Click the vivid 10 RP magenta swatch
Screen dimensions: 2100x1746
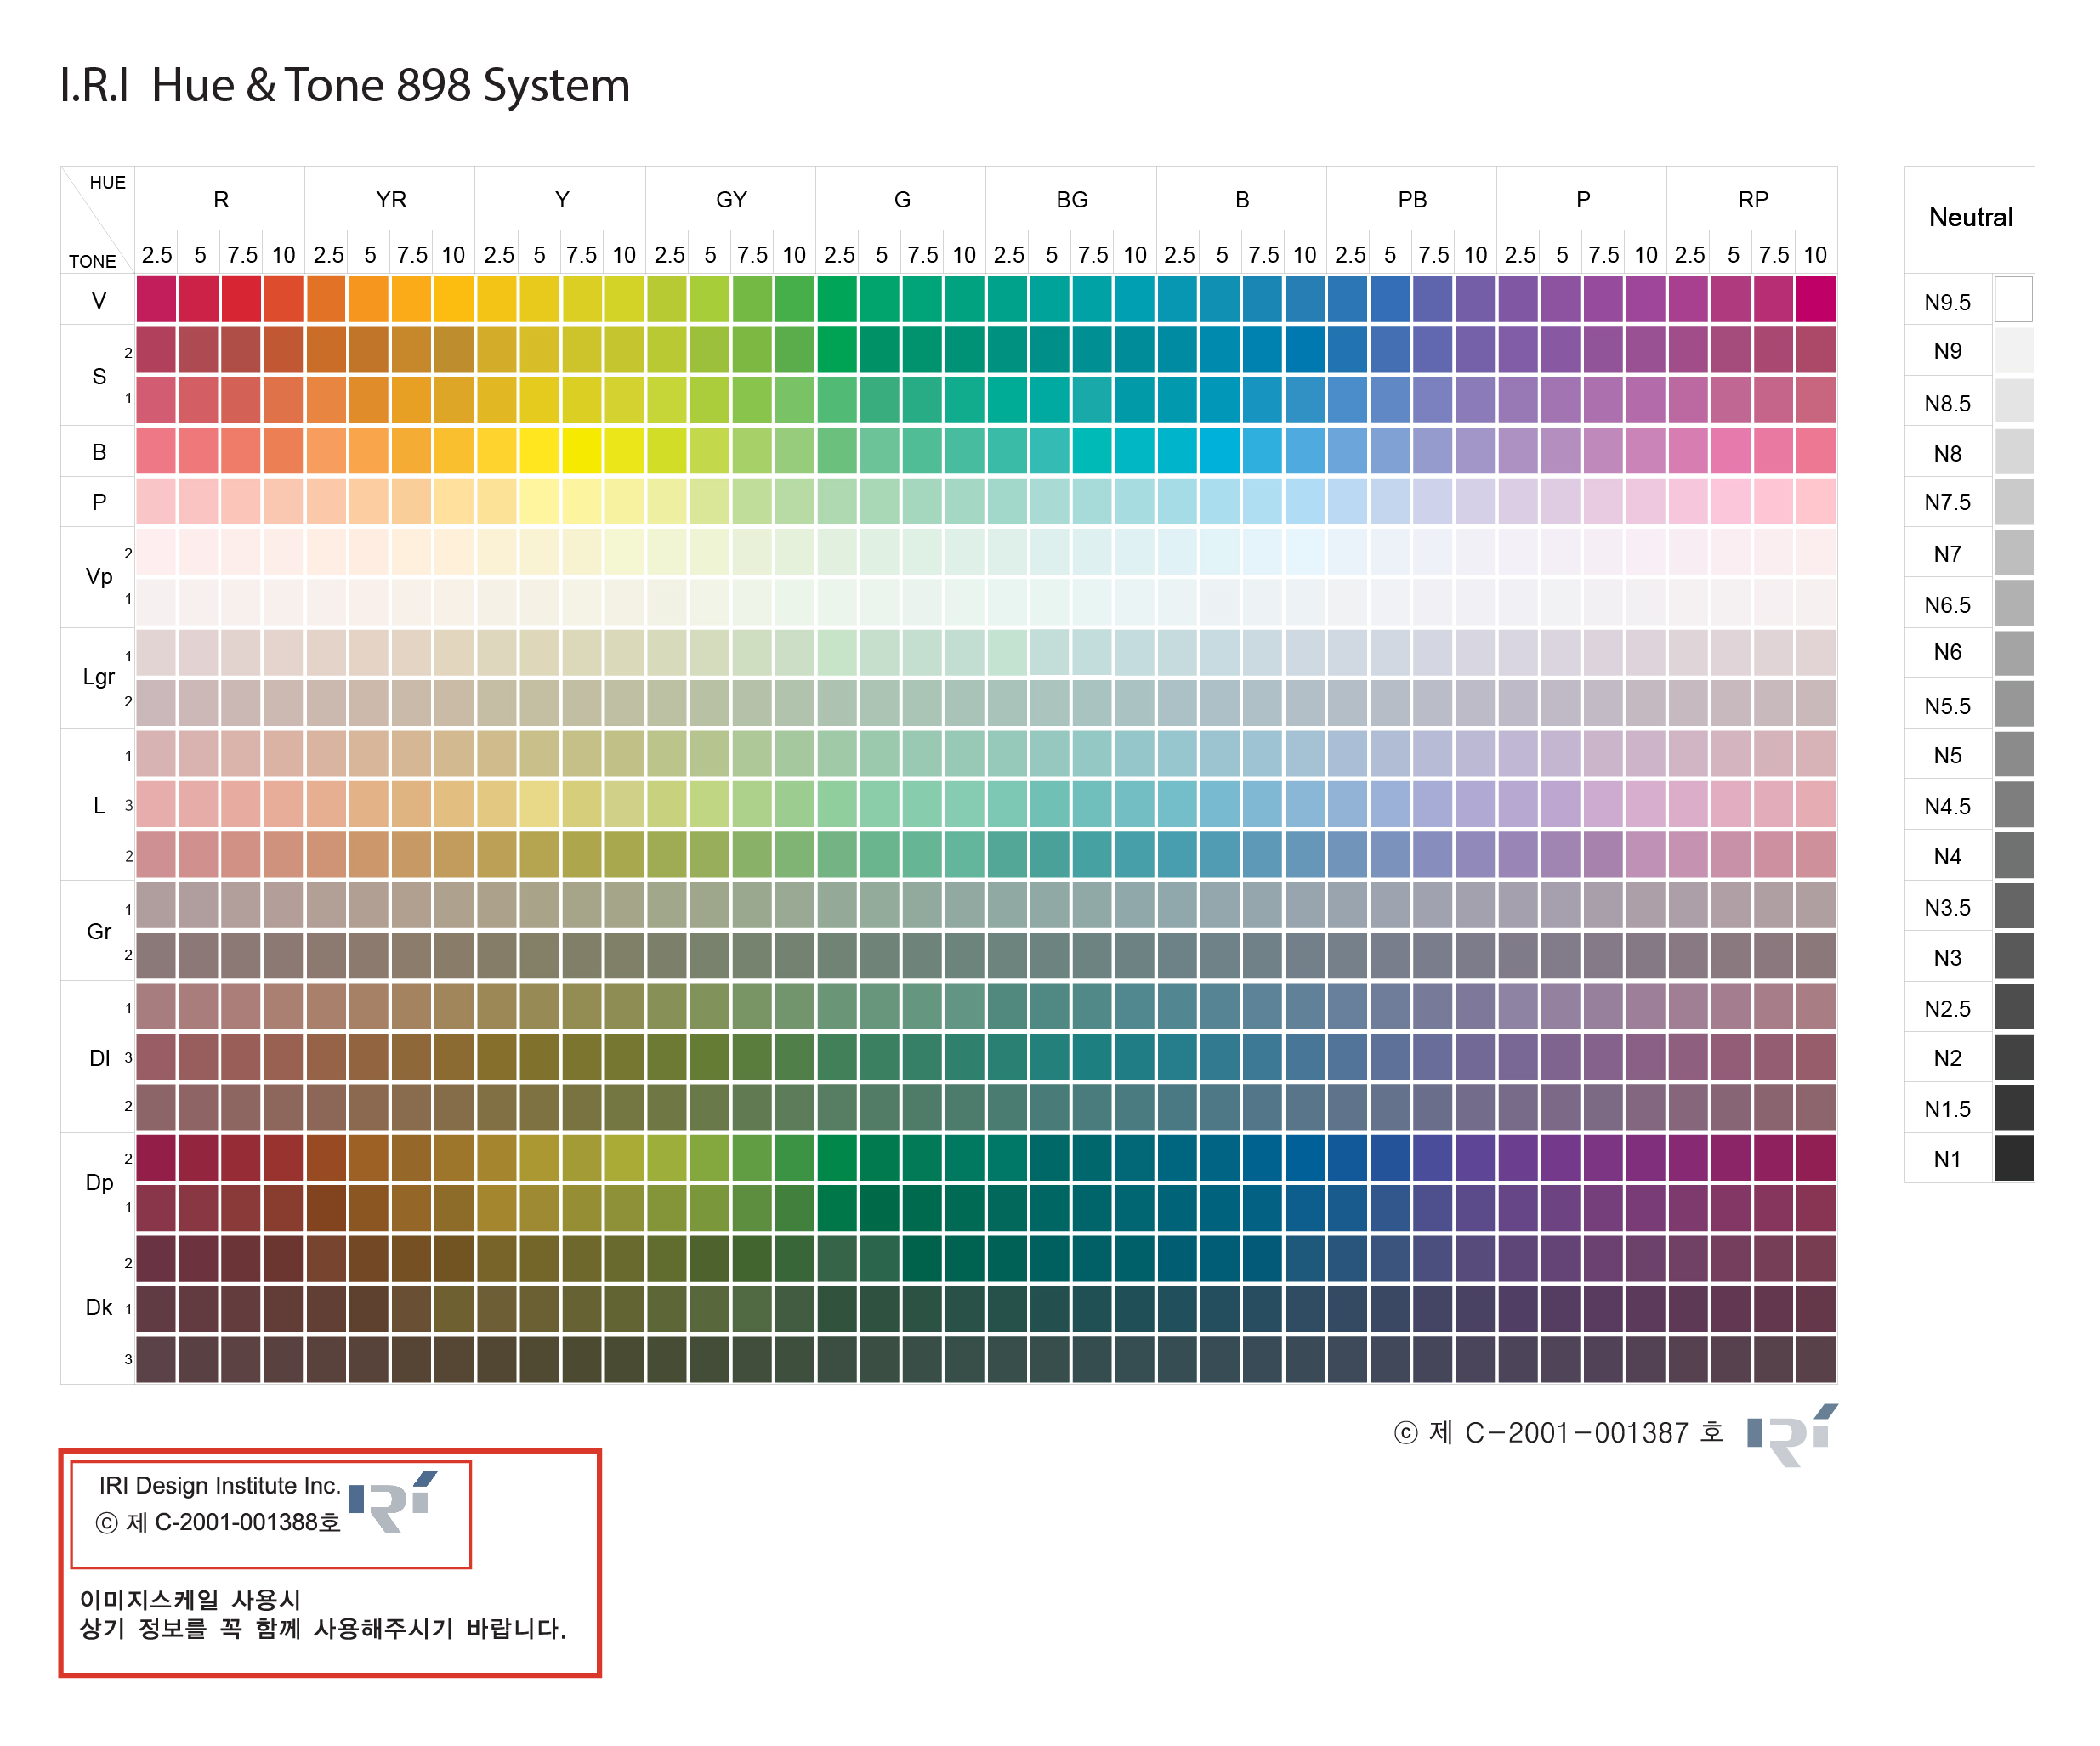point(1815,299)
